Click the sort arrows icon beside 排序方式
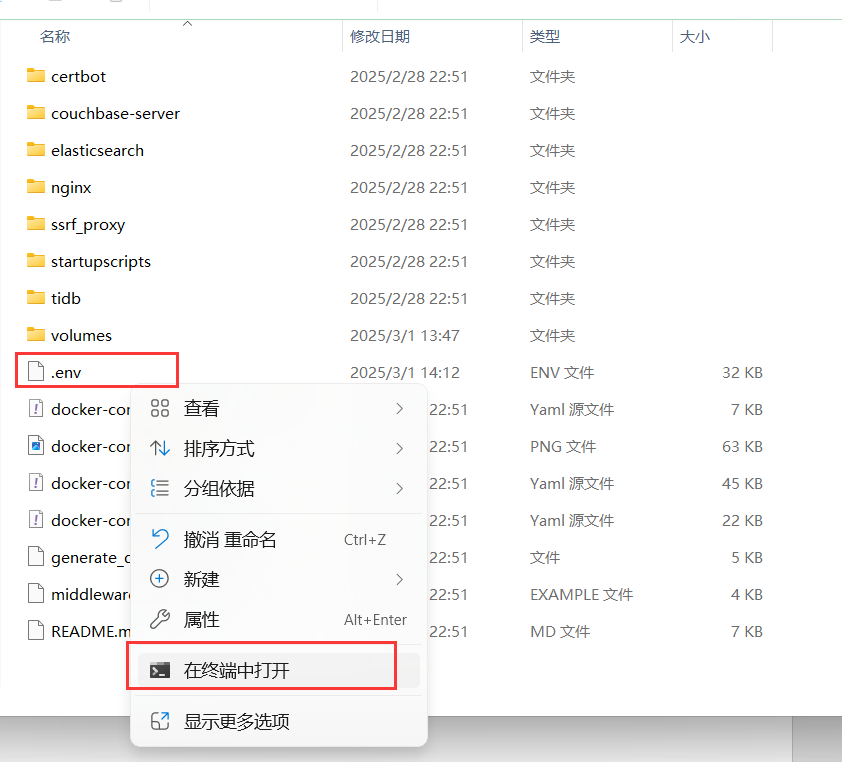This screenshot has height=762, width=842. tap(160, 448)
